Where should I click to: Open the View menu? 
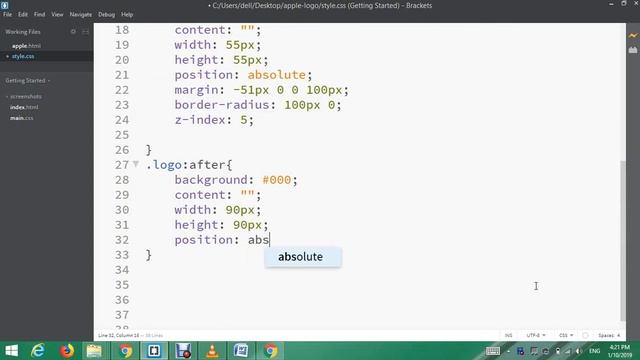[57, 14]
